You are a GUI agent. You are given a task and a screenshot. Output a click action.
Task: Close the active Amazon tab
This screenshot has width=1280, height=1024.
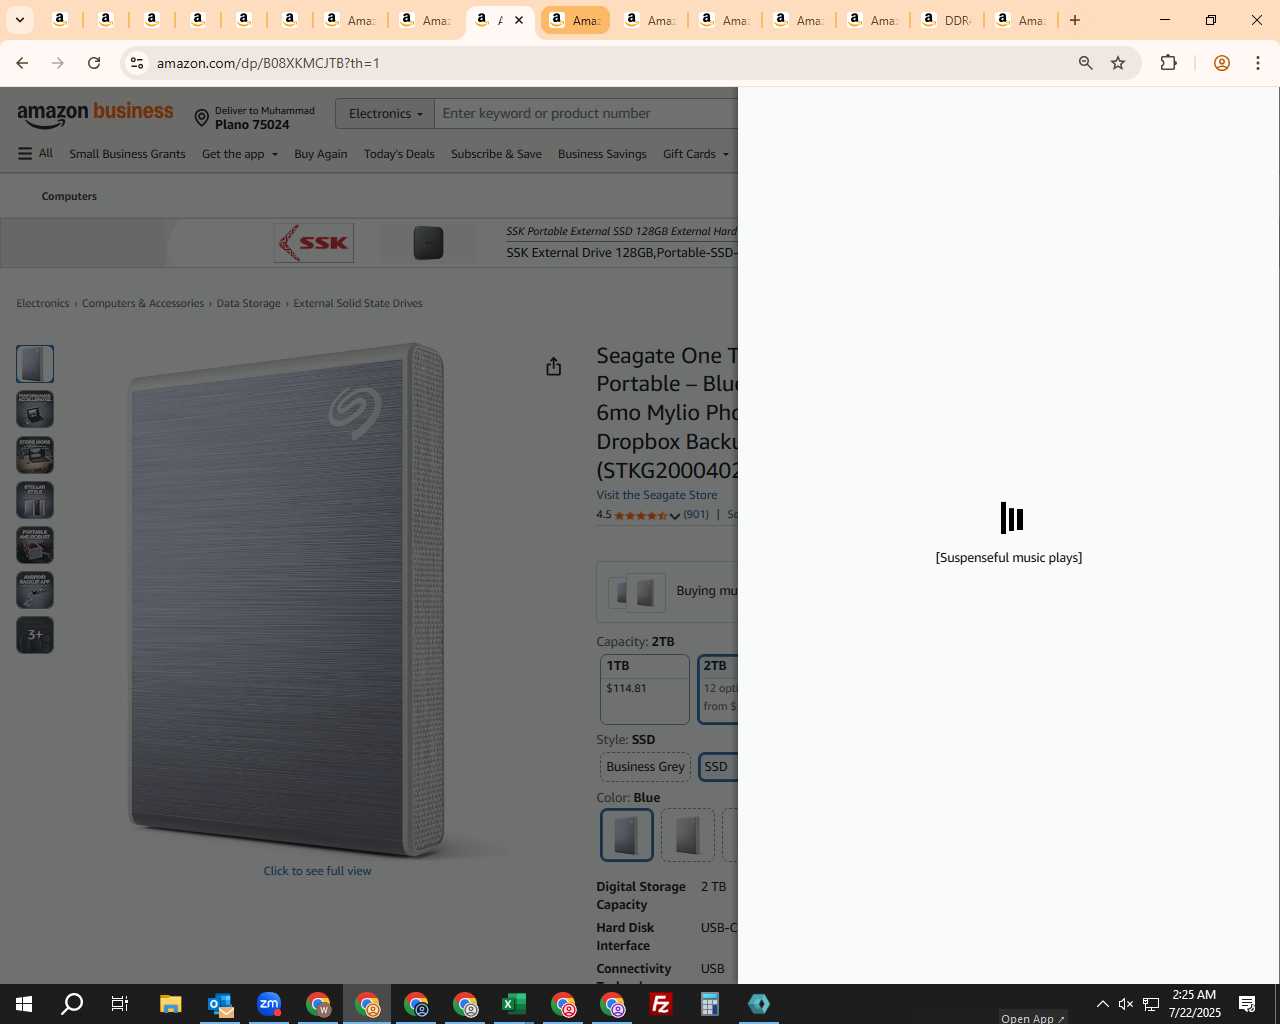(519, 20)
